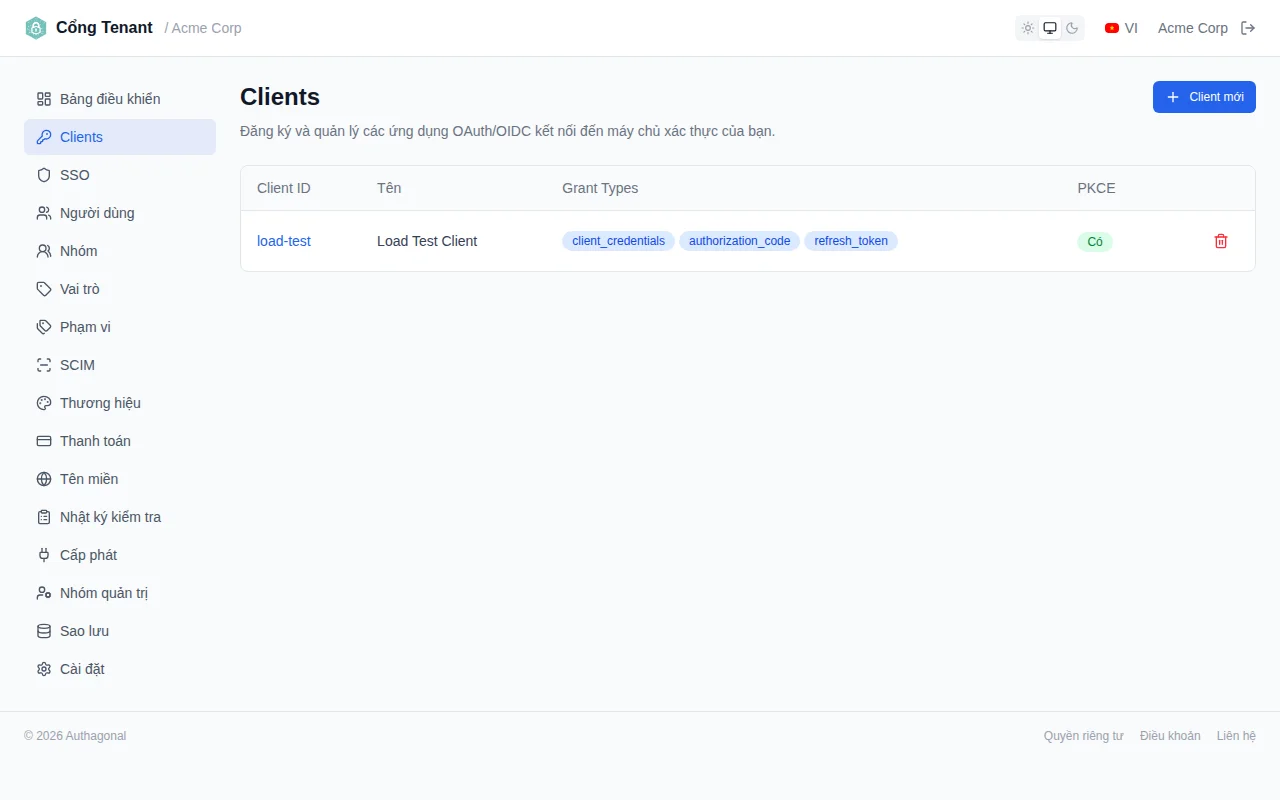
Task: Click the plug icon beside Cấp phát
Action: click(44, 555)
